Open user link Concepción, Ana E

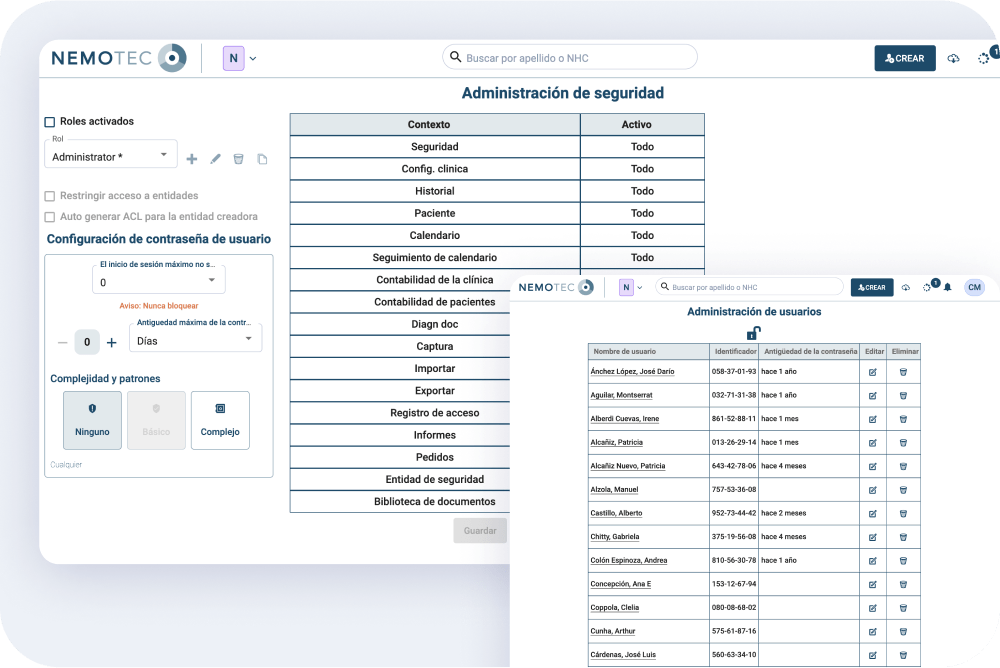[x=621, y=584]
